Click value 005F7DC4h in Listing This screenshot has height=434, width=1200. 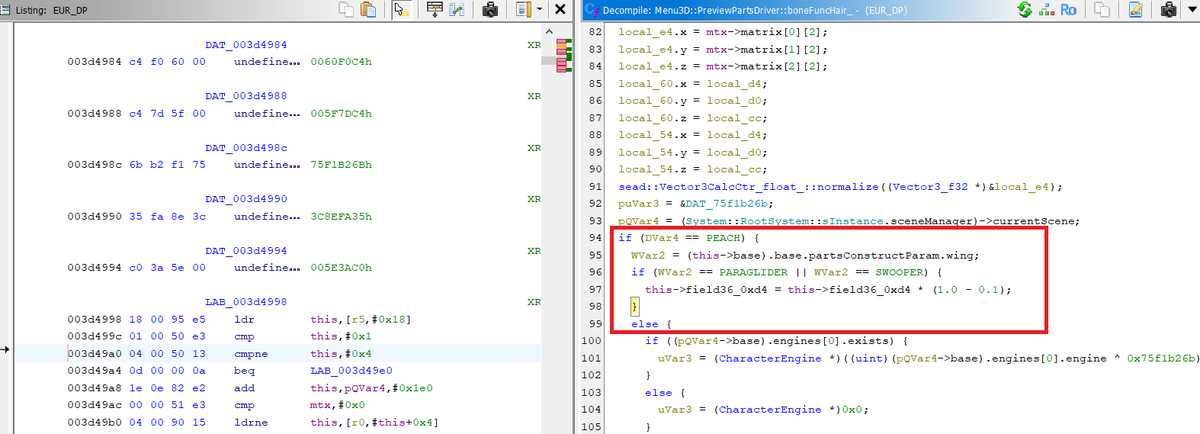coord(341,113)
